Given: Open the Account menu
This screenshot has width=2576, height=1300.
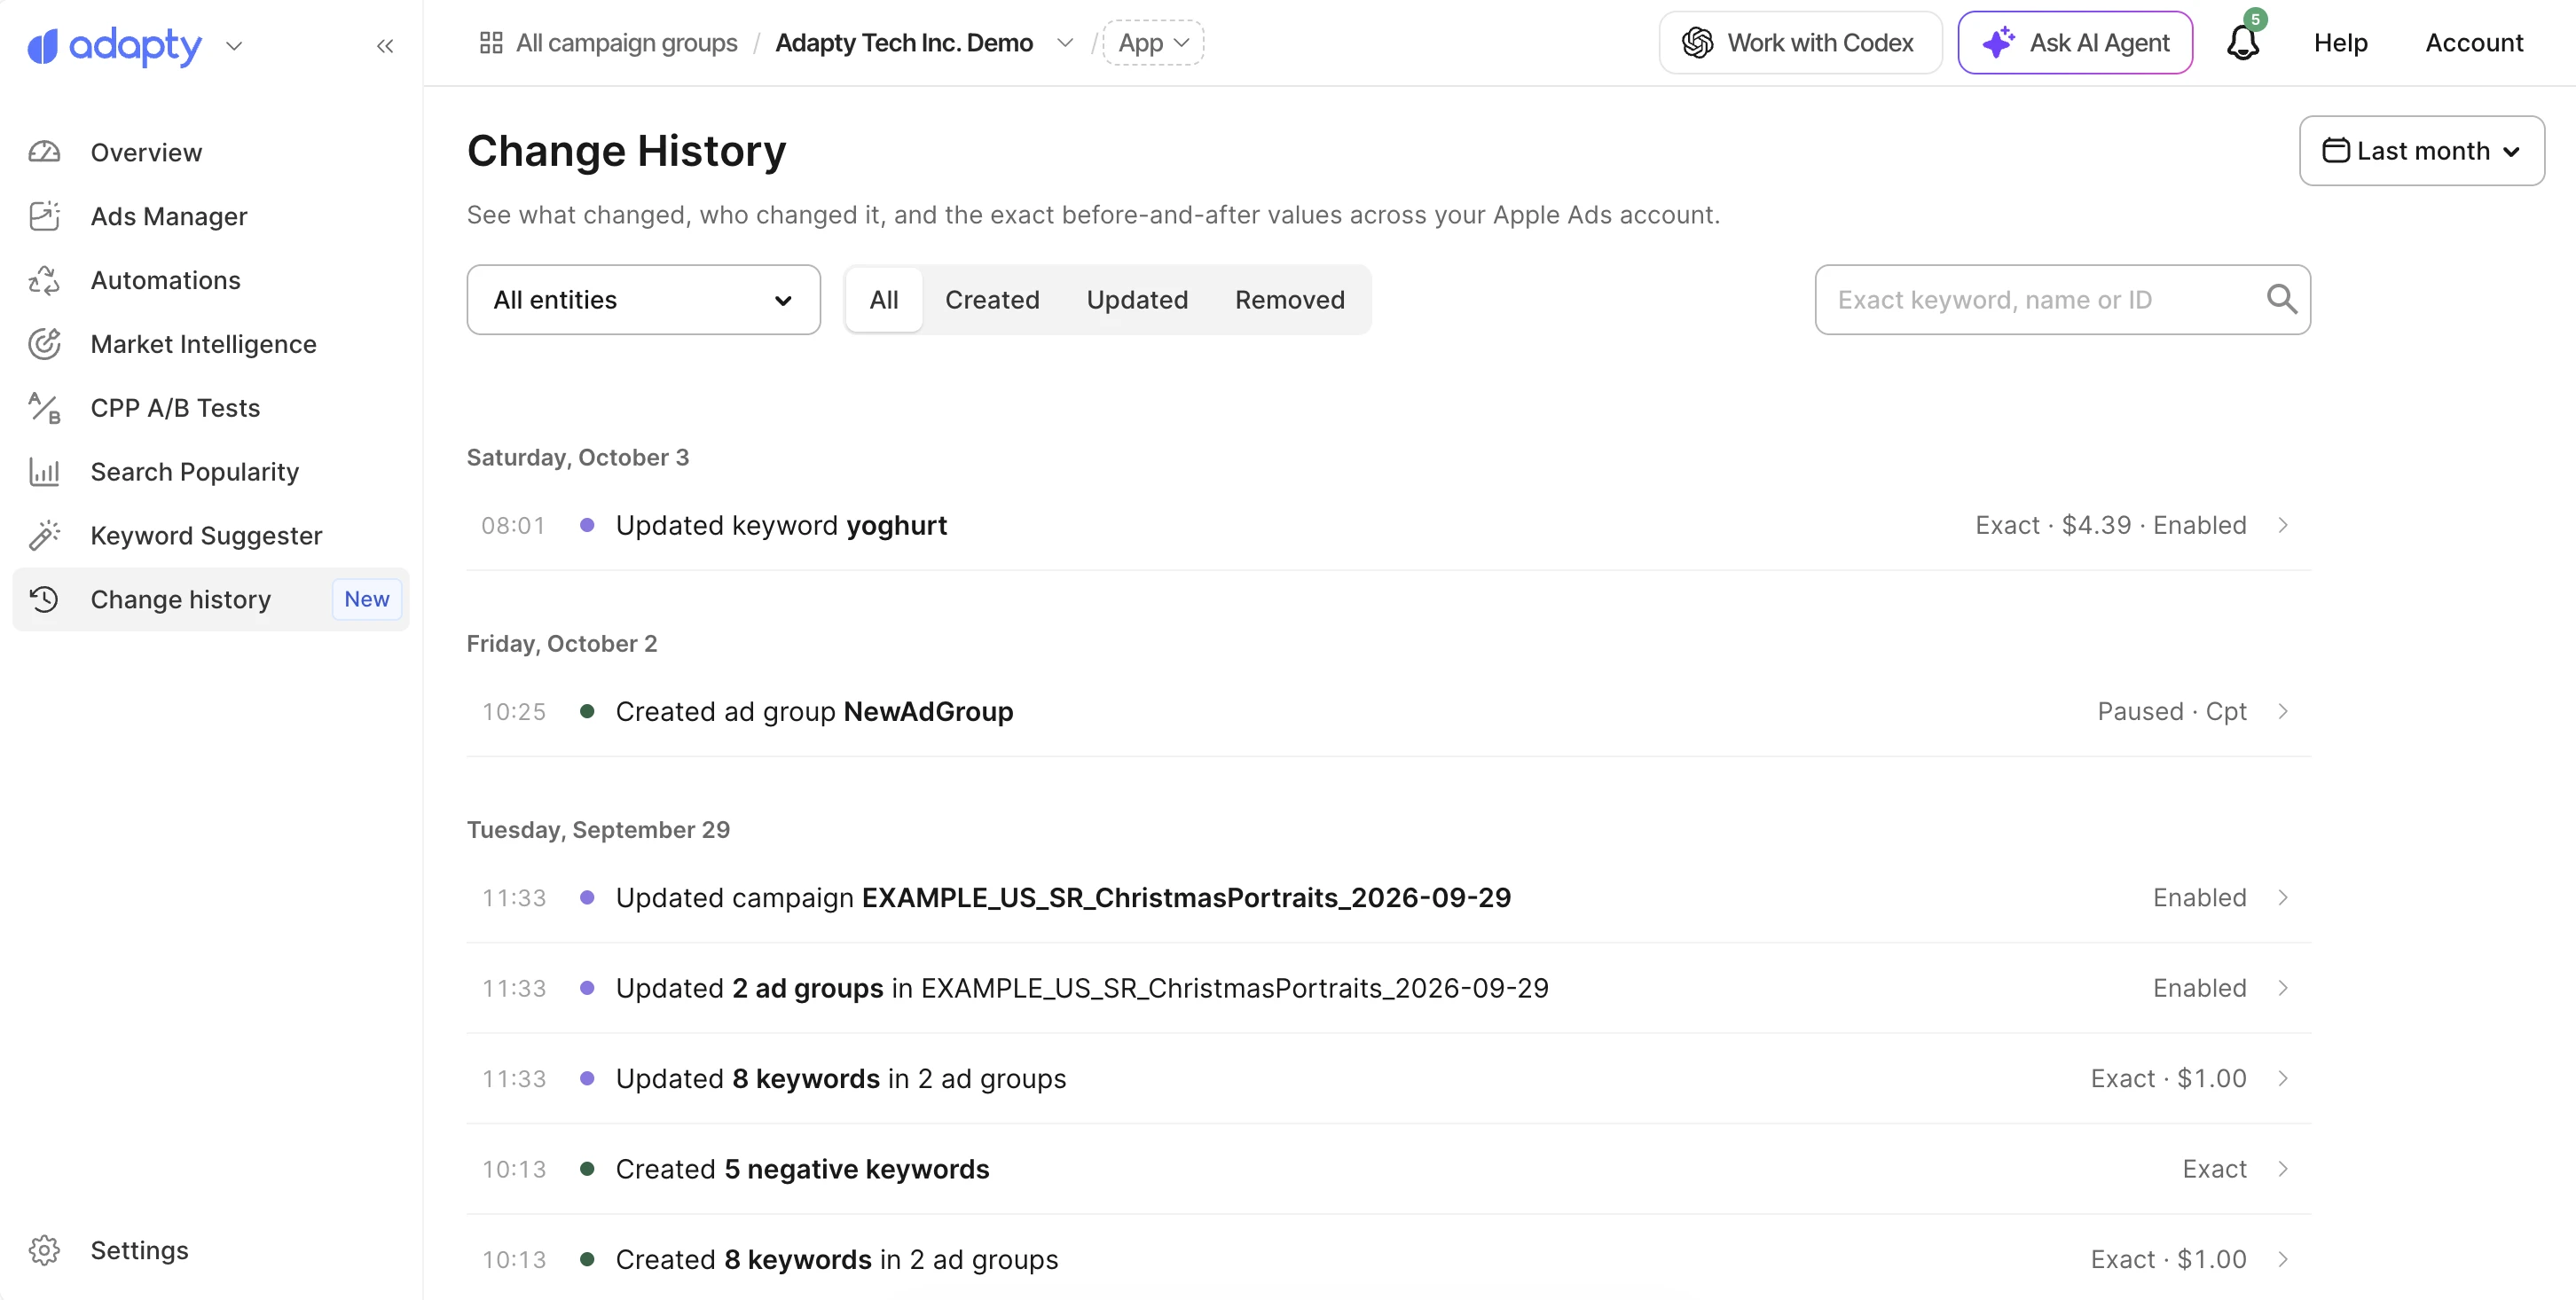Looking at the screenshot, I should pyautogui.click(x=2473, y=43).
